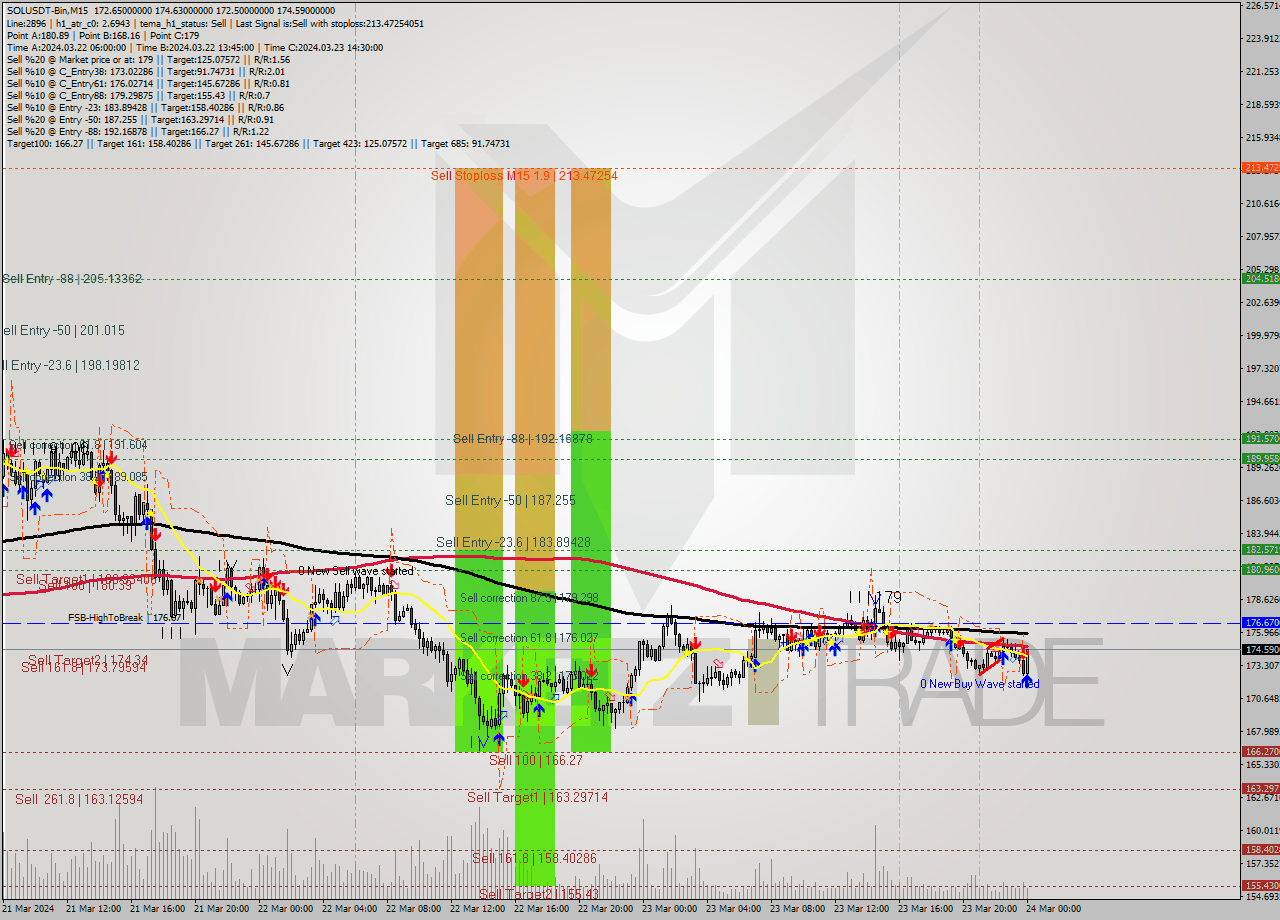1280x920 pixels.
Task: Select the 'Sell Entry -23.6 | 198.19812' label
Action: click(x=70, y=366)
